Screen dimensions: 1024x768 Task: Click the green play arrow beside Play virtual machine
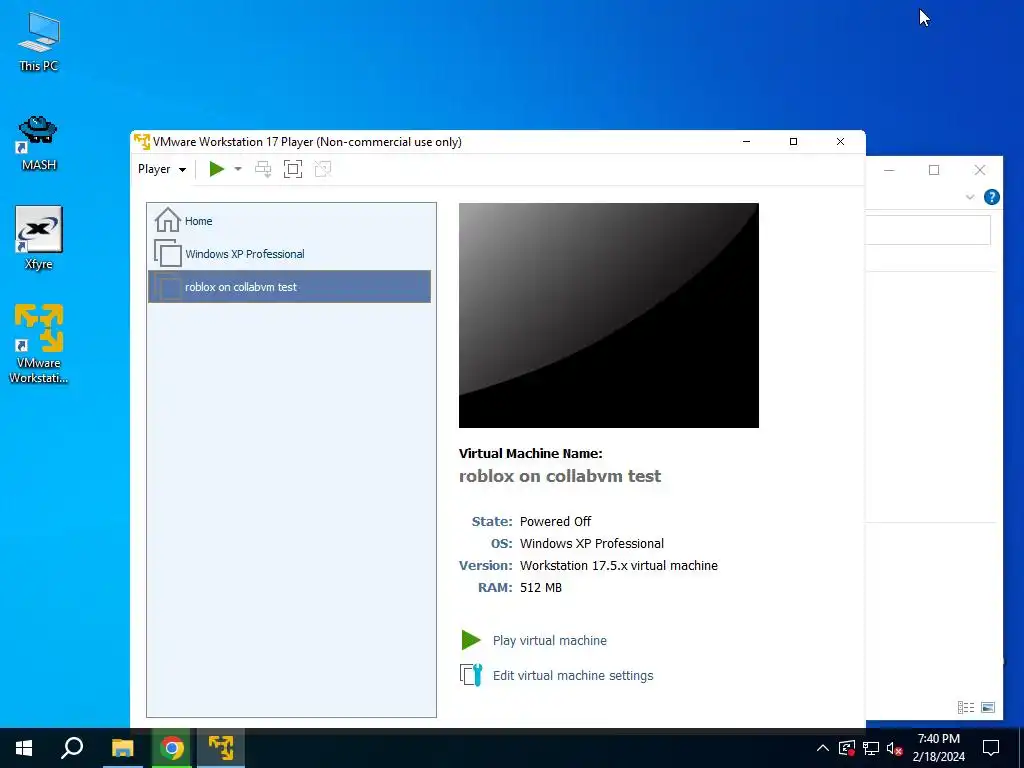click(471, 640)
